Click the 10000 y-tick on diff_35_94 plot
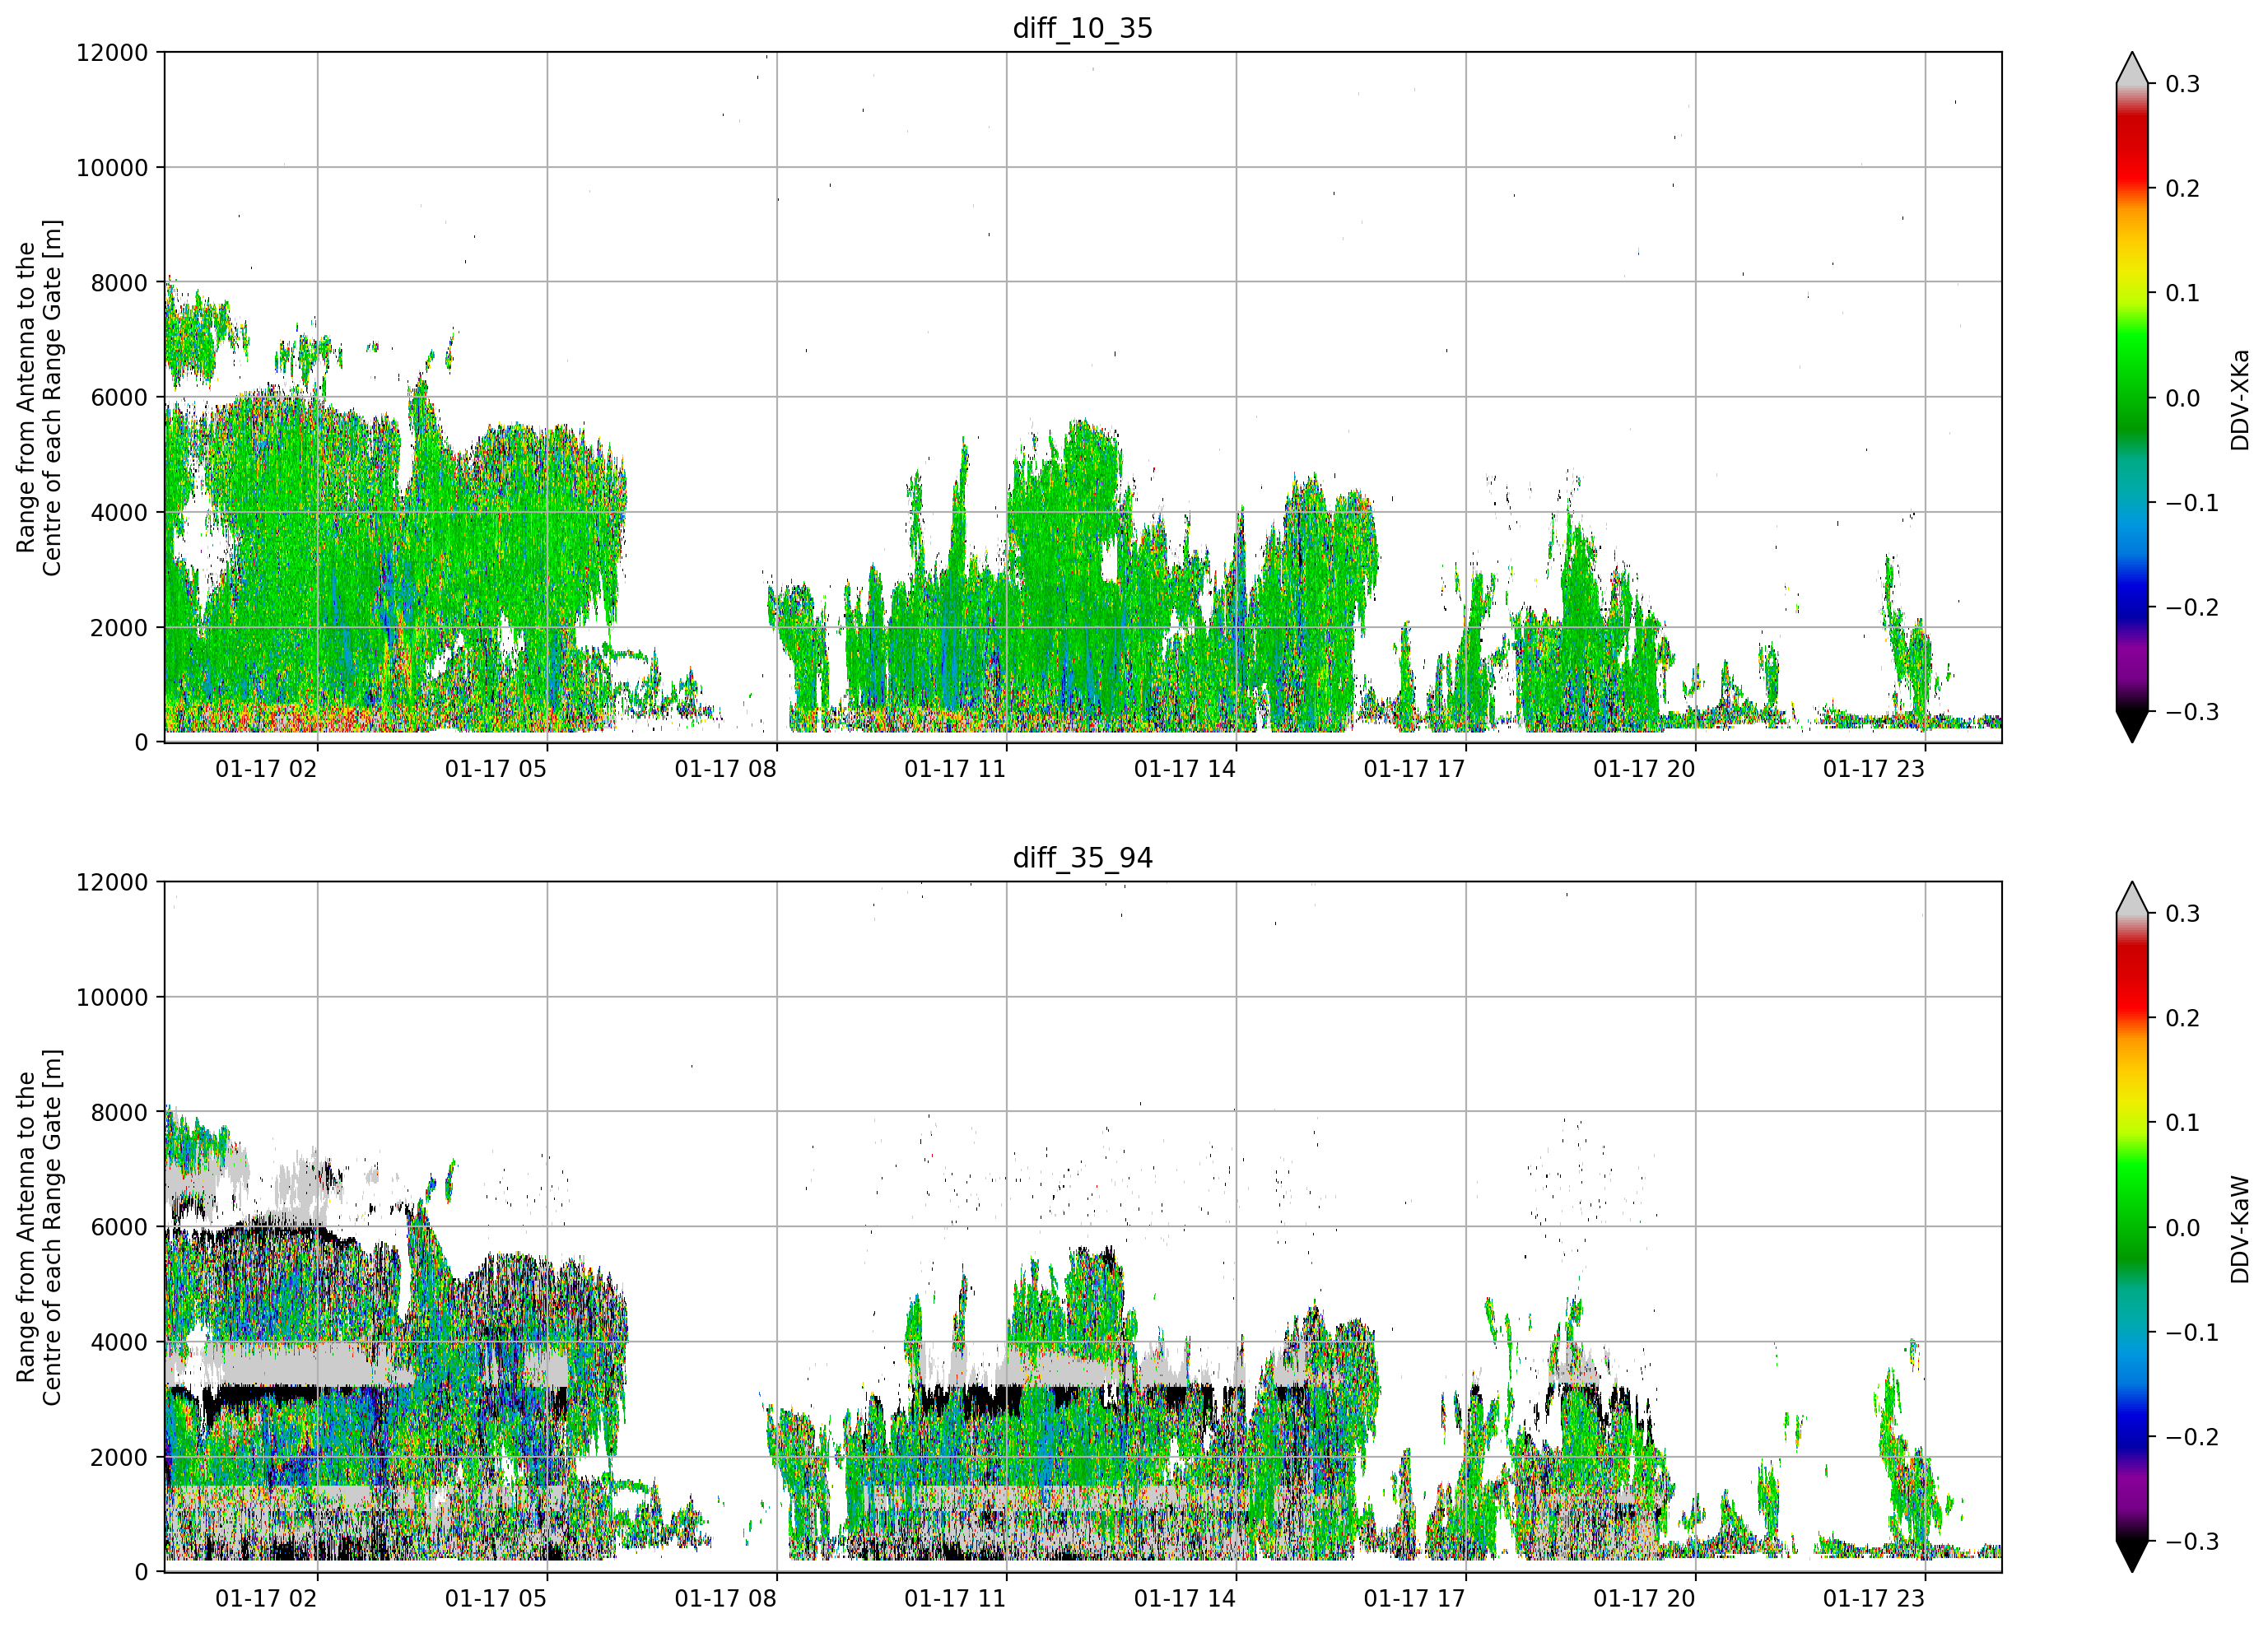This screenshot has width=2268, height=1628. (112, 998)
